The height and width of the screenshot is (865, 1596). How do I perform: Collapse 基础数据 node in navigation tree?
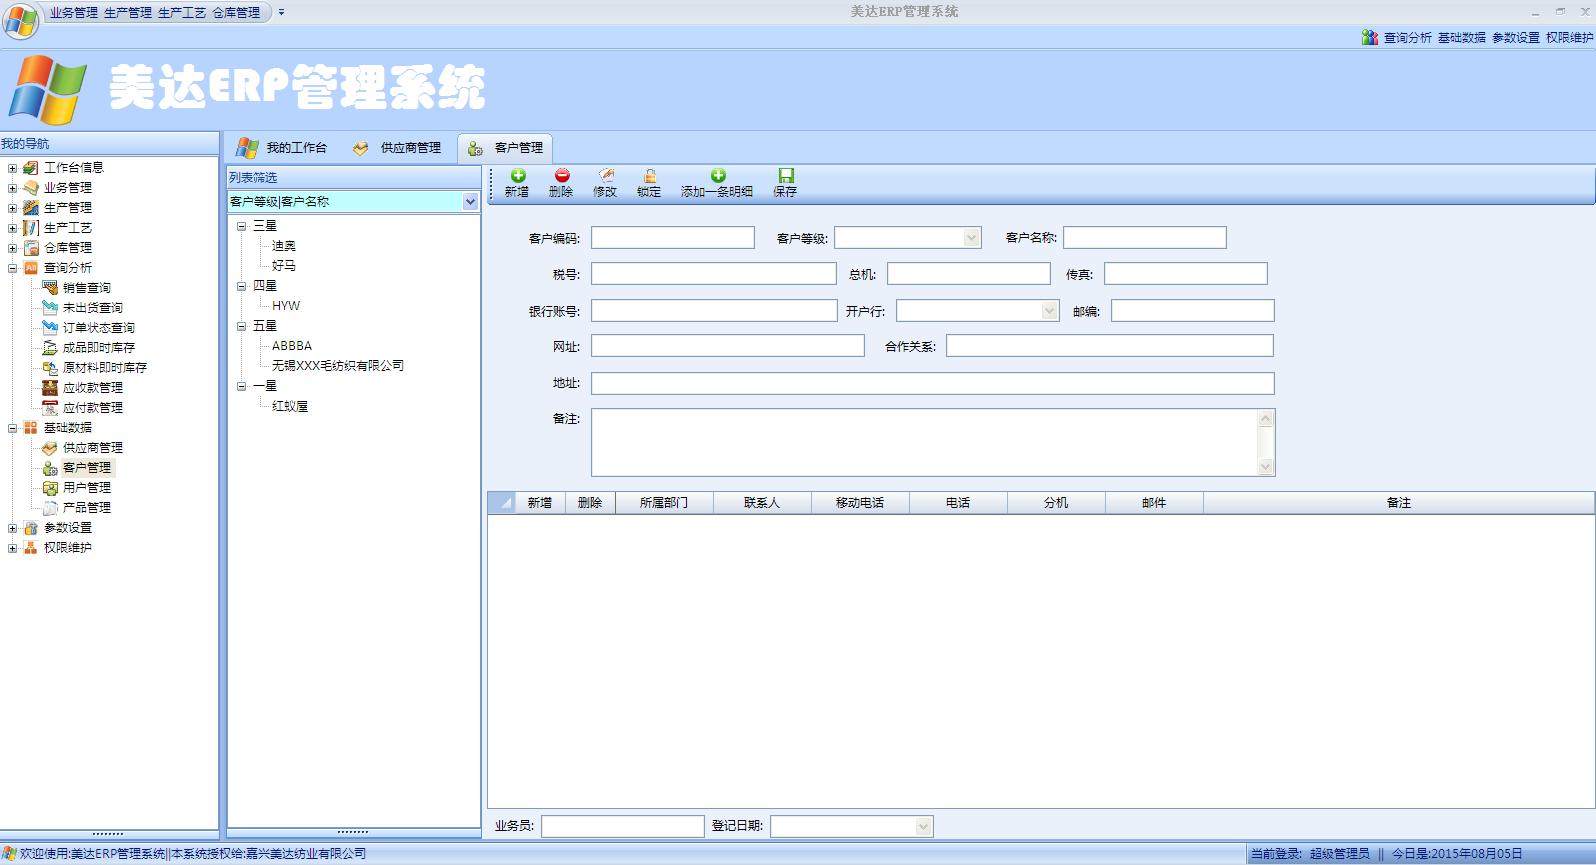pos(12,428)
